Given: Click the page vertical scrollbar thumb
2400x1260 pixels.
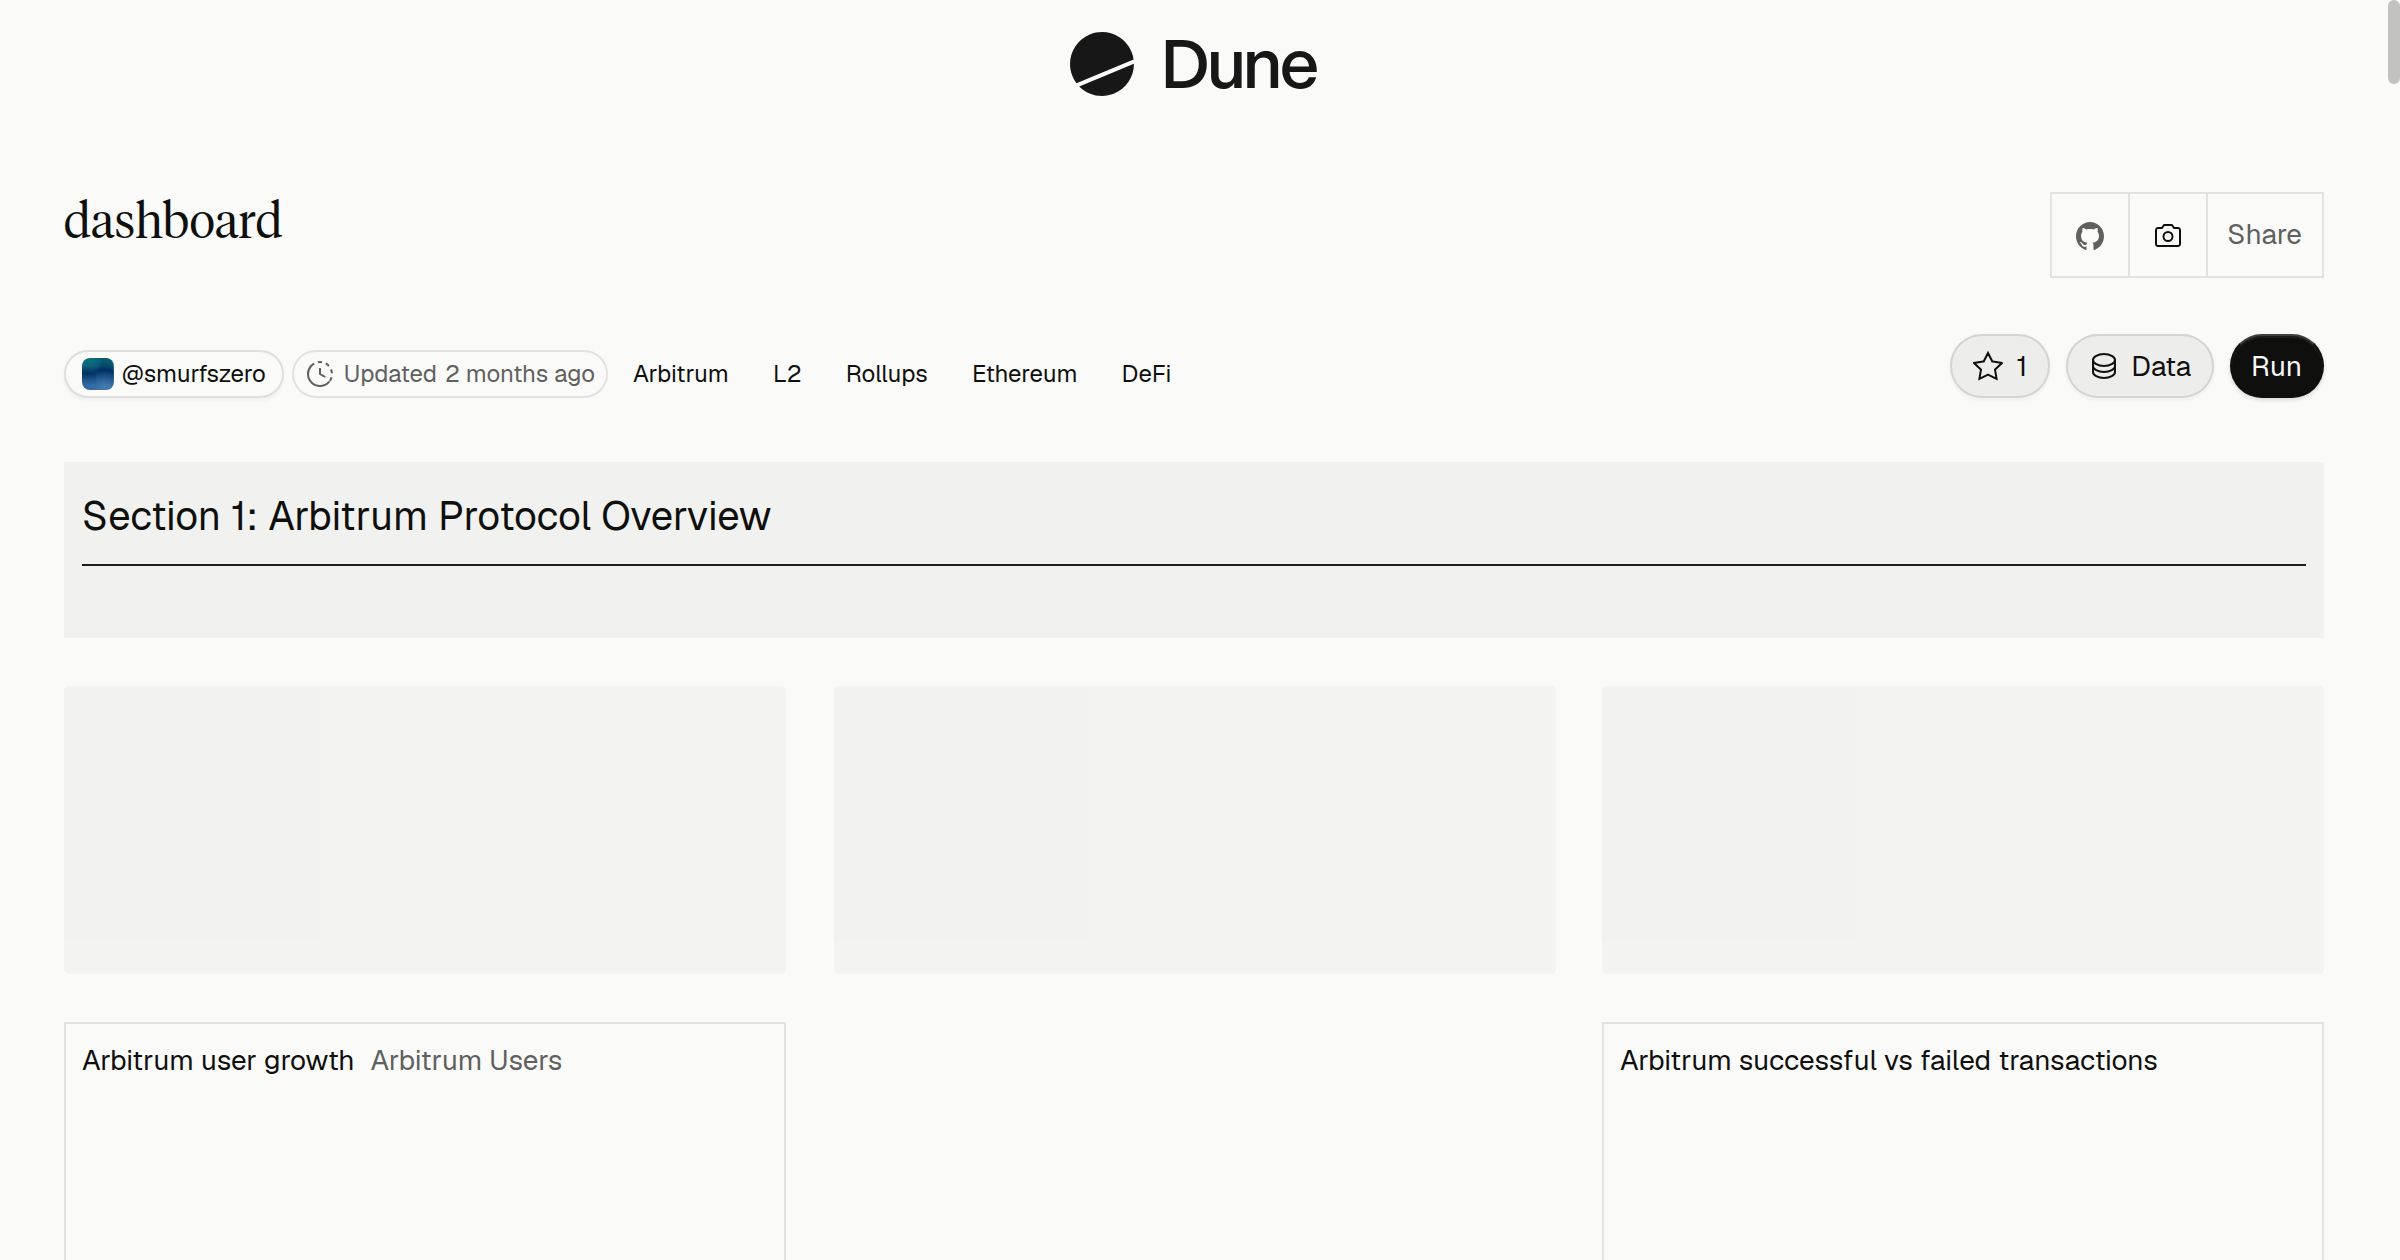Looking at the screenshot, I should pyautogui.click(x=2393, y=42).
